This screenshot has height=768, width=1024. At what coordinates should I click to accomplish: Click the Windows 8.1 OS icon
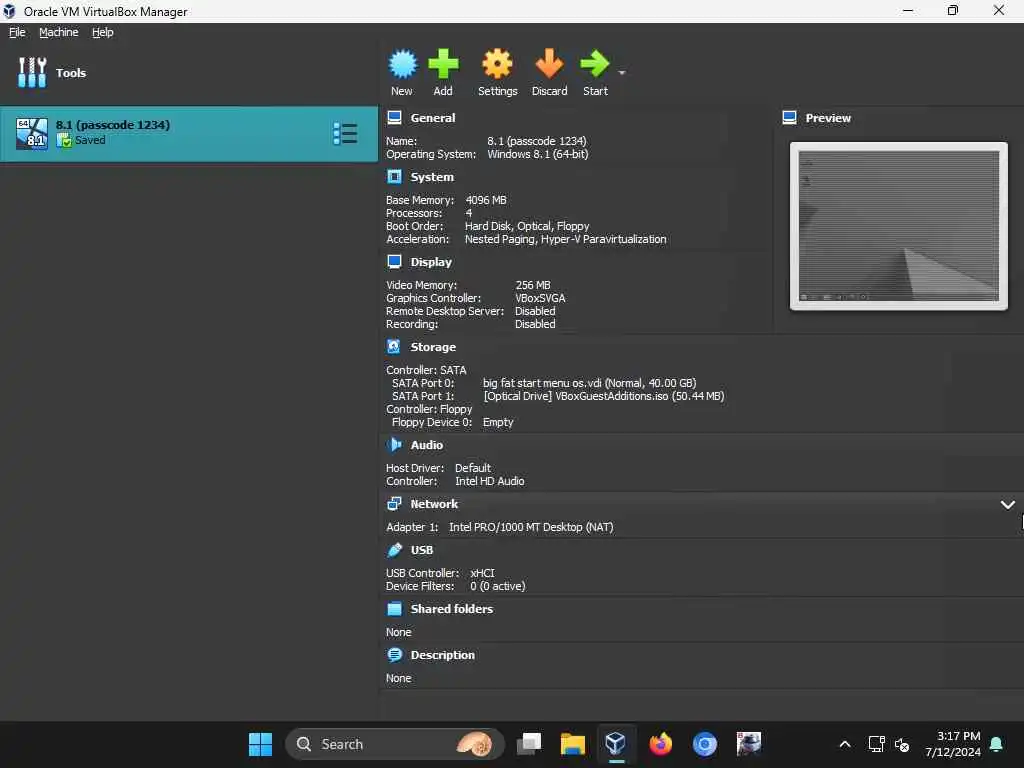coord(31,133)
